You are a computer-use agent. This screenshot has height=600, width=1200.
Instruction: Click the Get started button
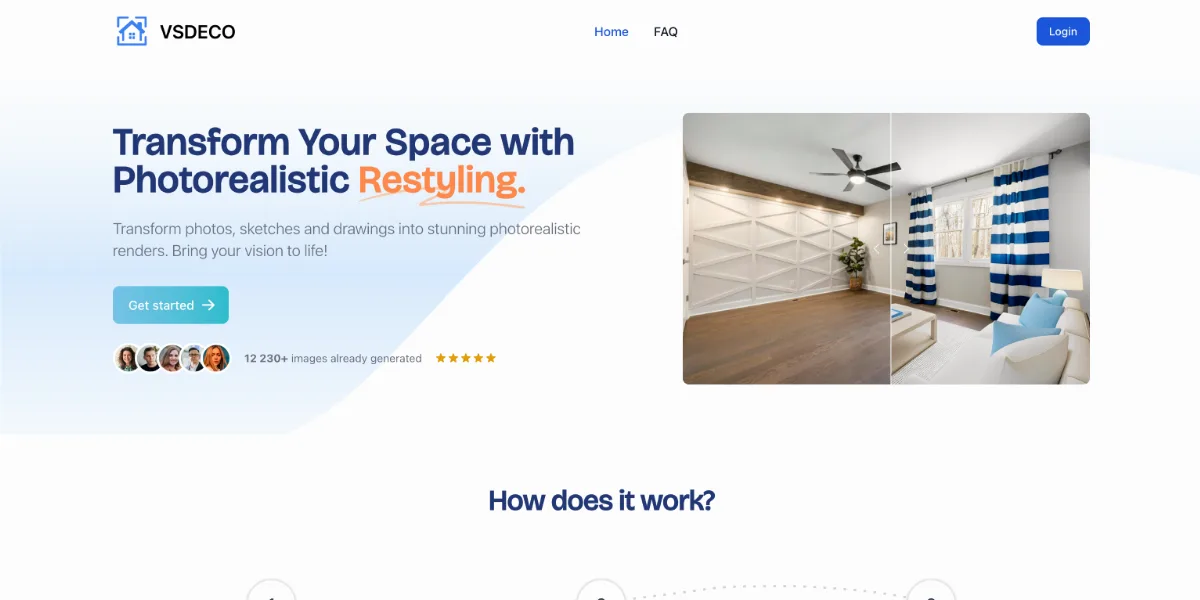171,305
